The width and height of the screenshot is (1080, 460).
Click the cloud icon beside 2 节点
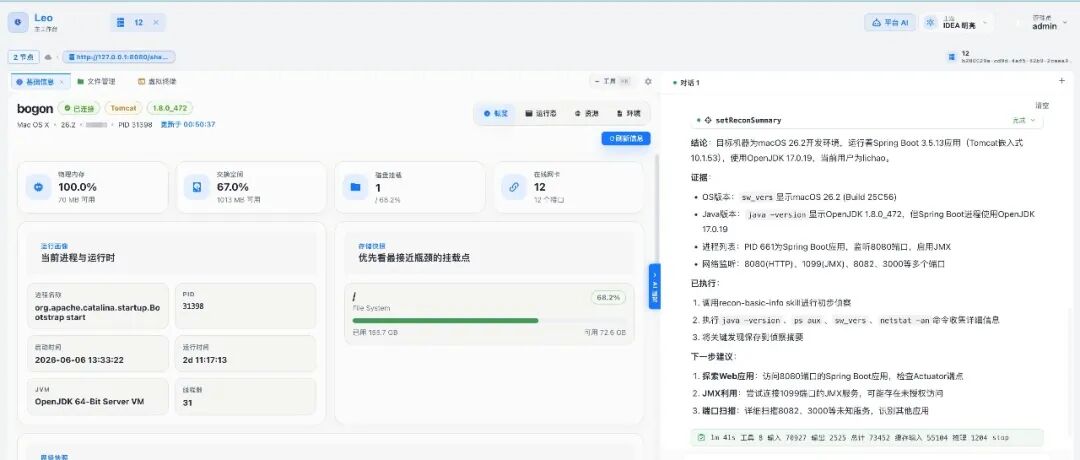click(49, 57)
